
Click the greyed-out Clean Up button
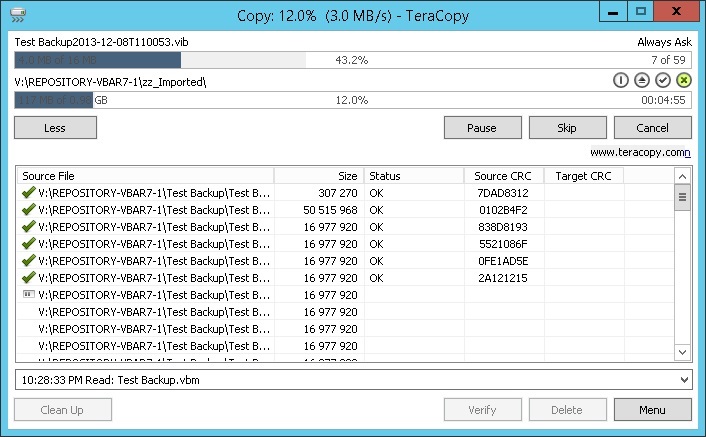point(63,410)
